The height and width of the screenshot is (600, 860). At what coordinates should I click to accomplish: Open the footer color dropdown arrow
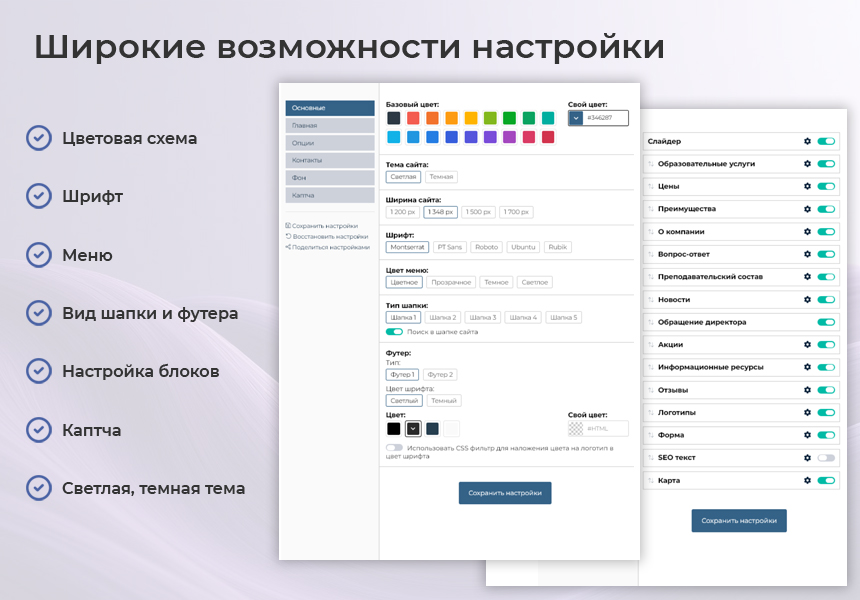(x=412, y=427)
